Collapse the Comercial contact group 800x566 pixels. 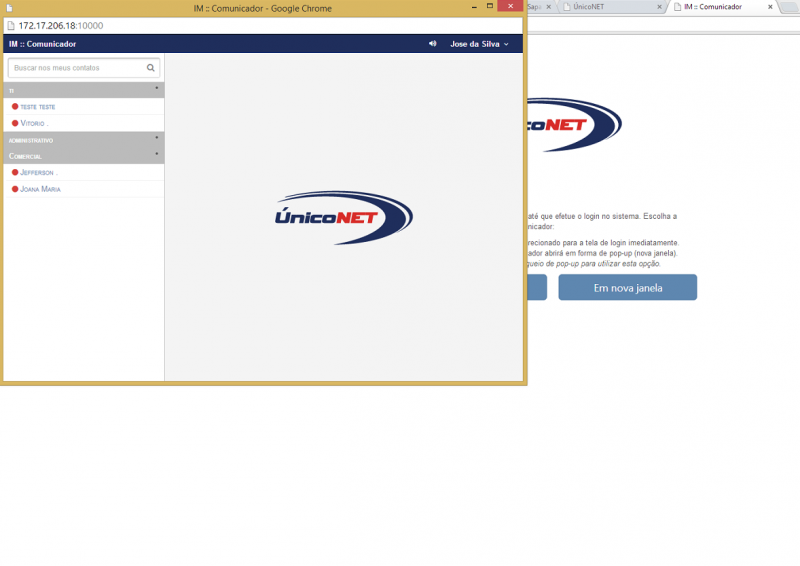click(84, 156)
